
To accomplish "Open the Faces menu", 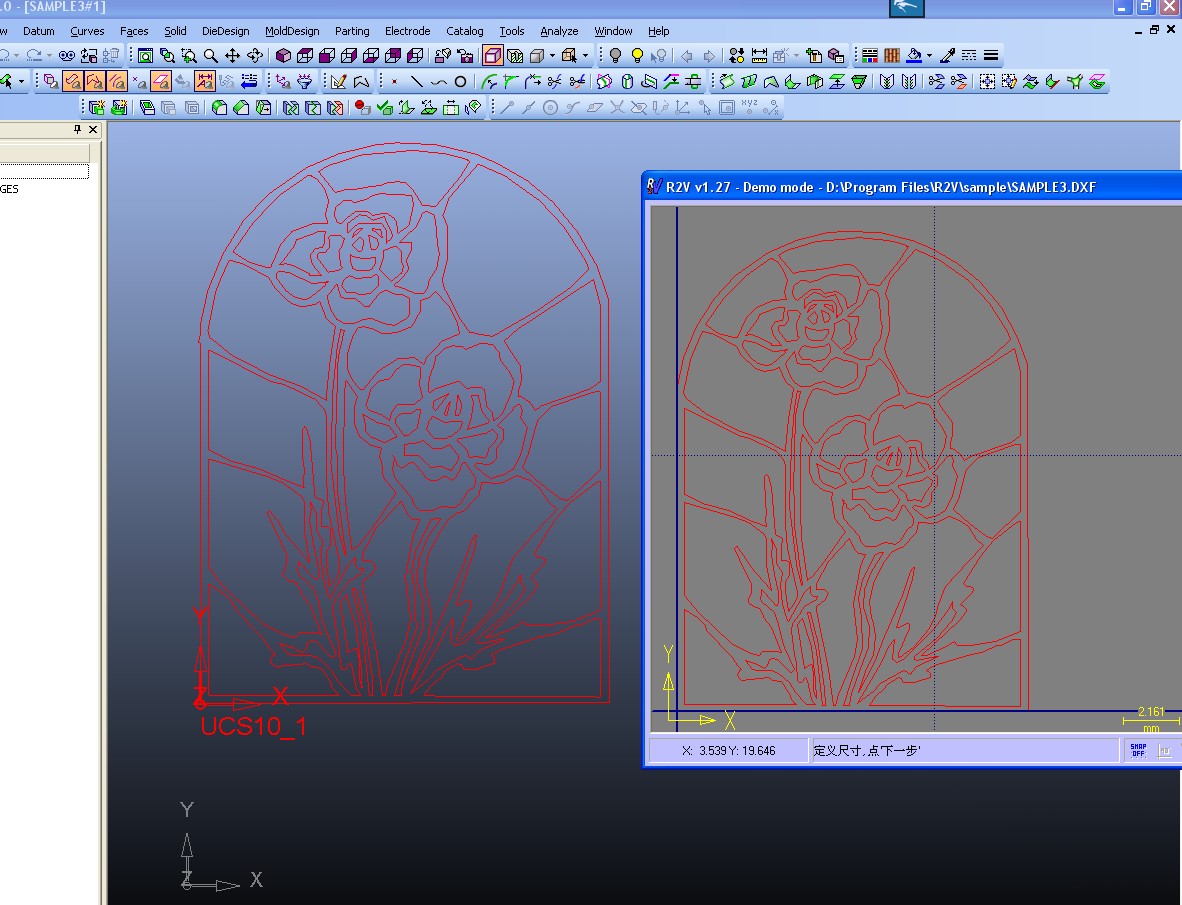I will pyautogui.click(x=134, y=31).
